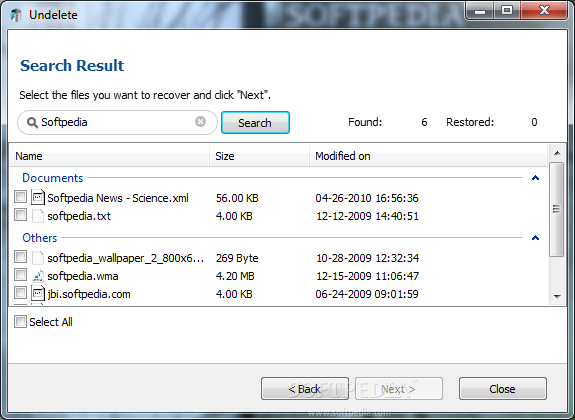Click the softpedia.txt file icon

[x=38, y=216]
